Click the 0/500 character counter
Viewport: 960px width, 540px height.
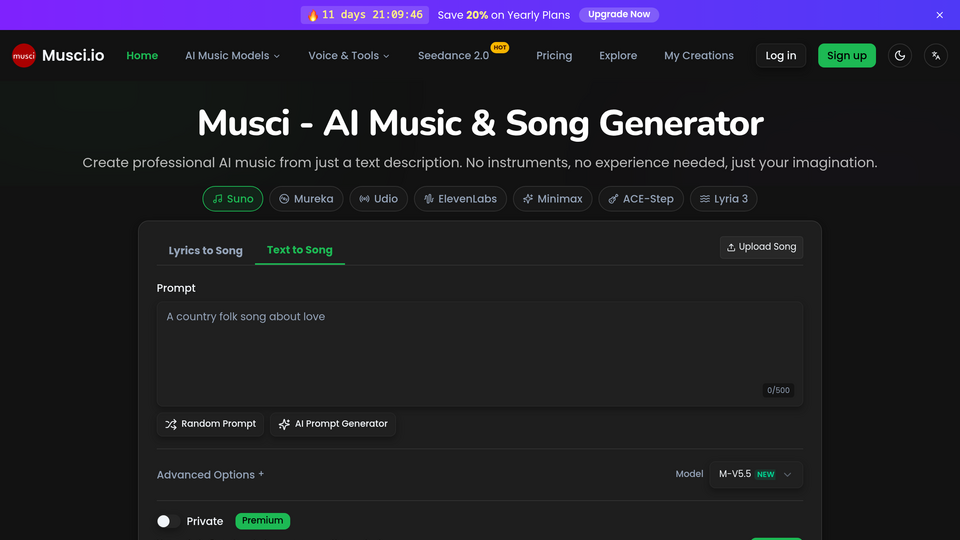778,391
